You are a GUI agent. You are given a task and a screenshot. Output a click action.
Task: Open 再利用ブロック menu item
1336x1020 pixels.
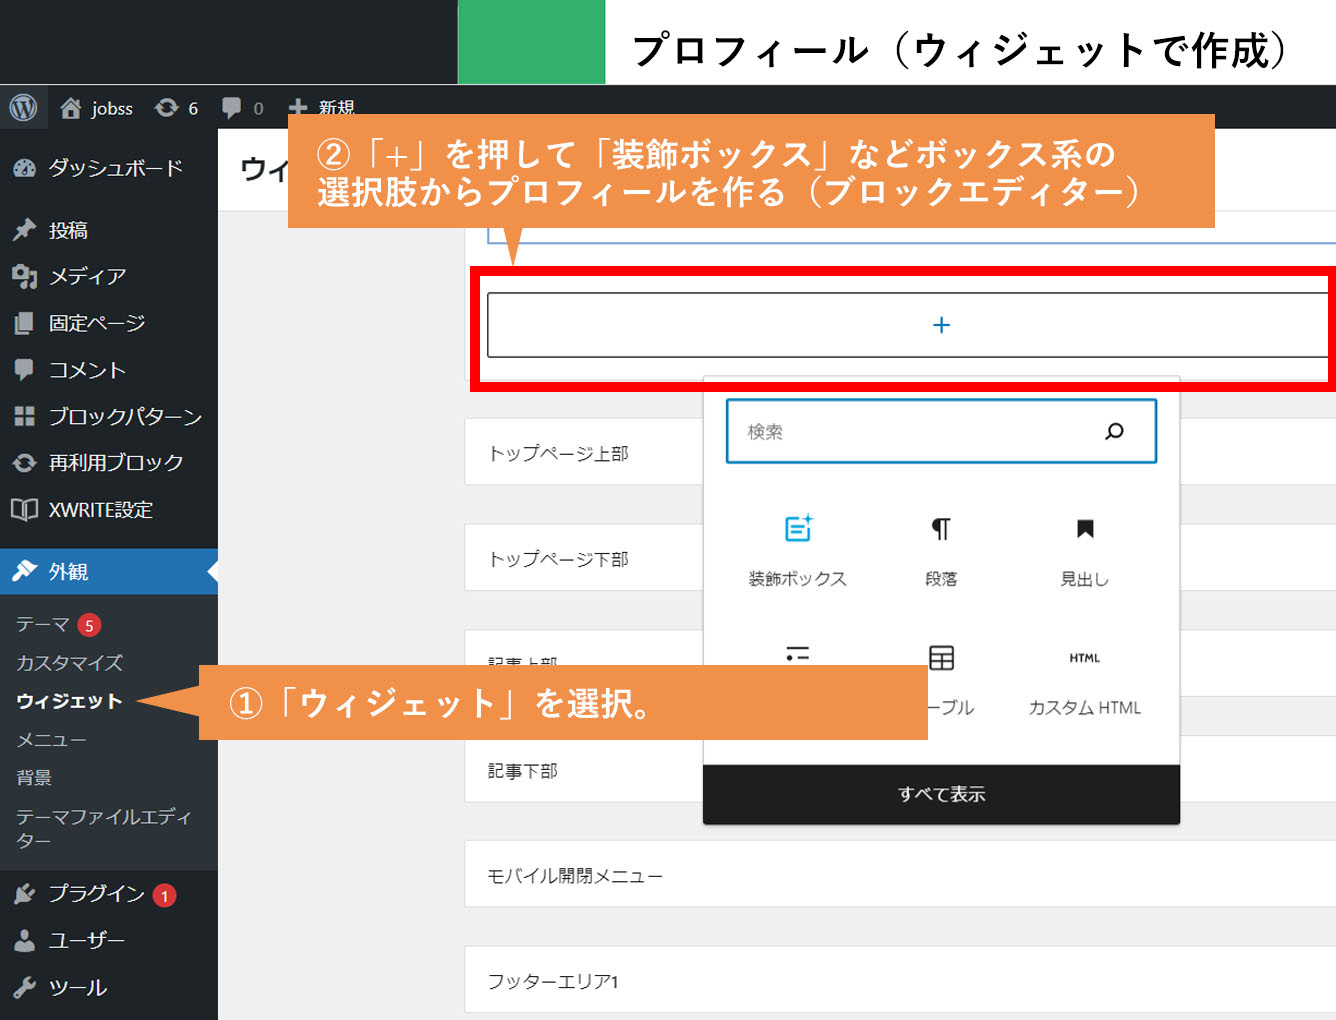pyautogui.click(x=109, y=463)
